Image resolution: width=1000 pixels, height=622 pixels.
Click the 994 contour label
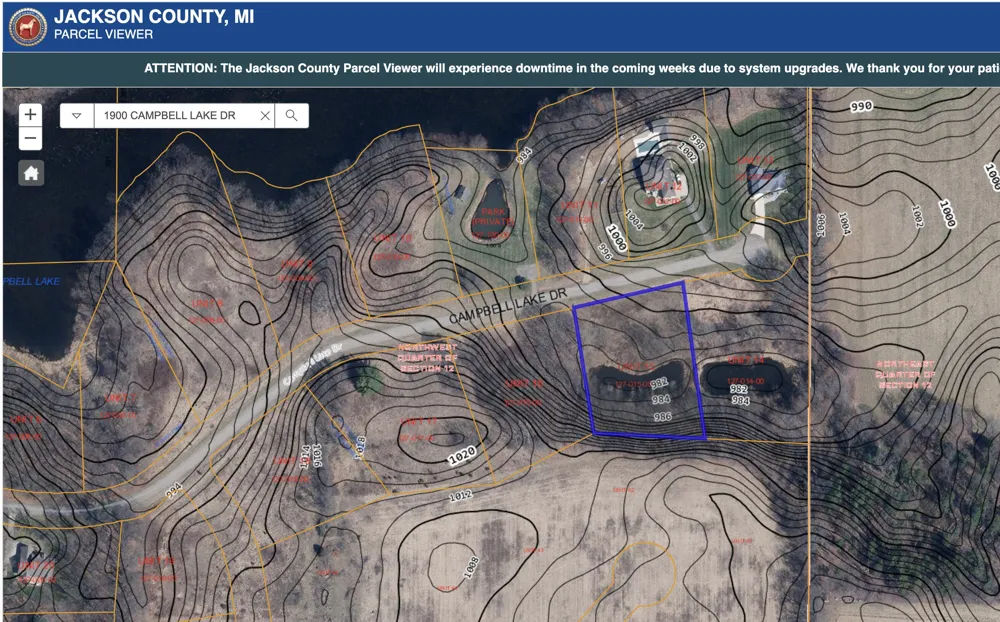tap(173, 490)
